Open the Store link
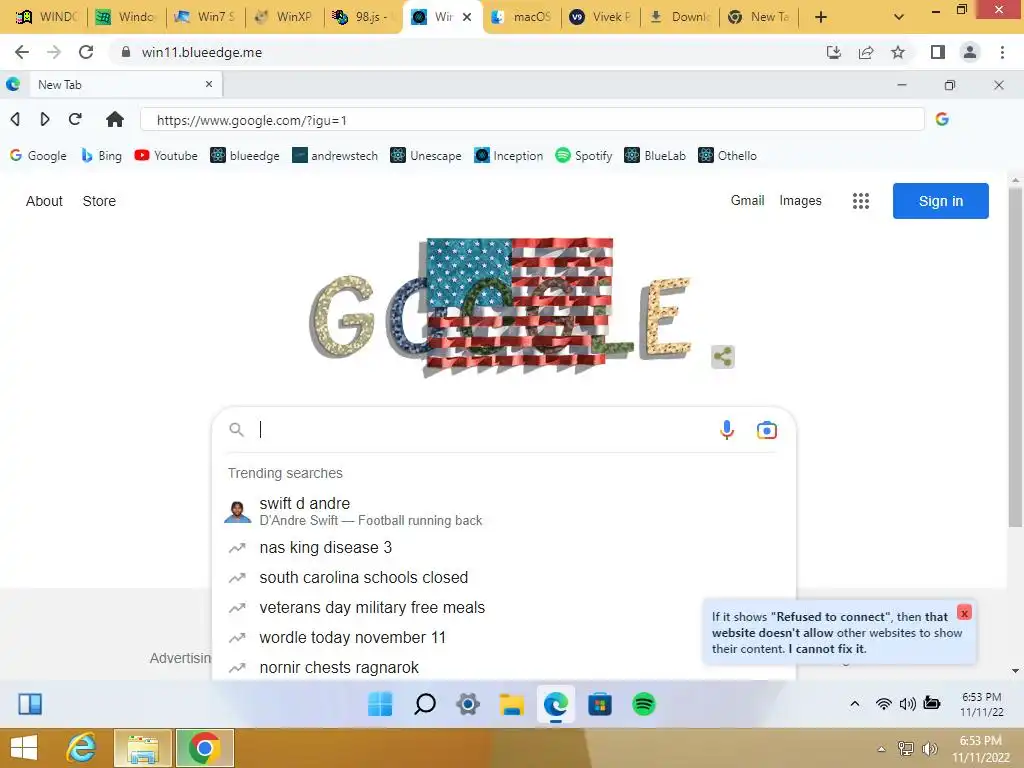The image size is (1024, 768). pyautogui.click(x=99, y=201)
